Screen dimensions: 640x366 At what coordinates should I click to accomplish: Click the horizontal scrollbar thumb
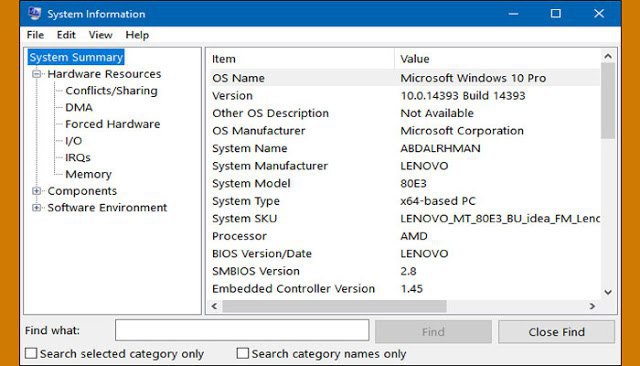[334, 306]
